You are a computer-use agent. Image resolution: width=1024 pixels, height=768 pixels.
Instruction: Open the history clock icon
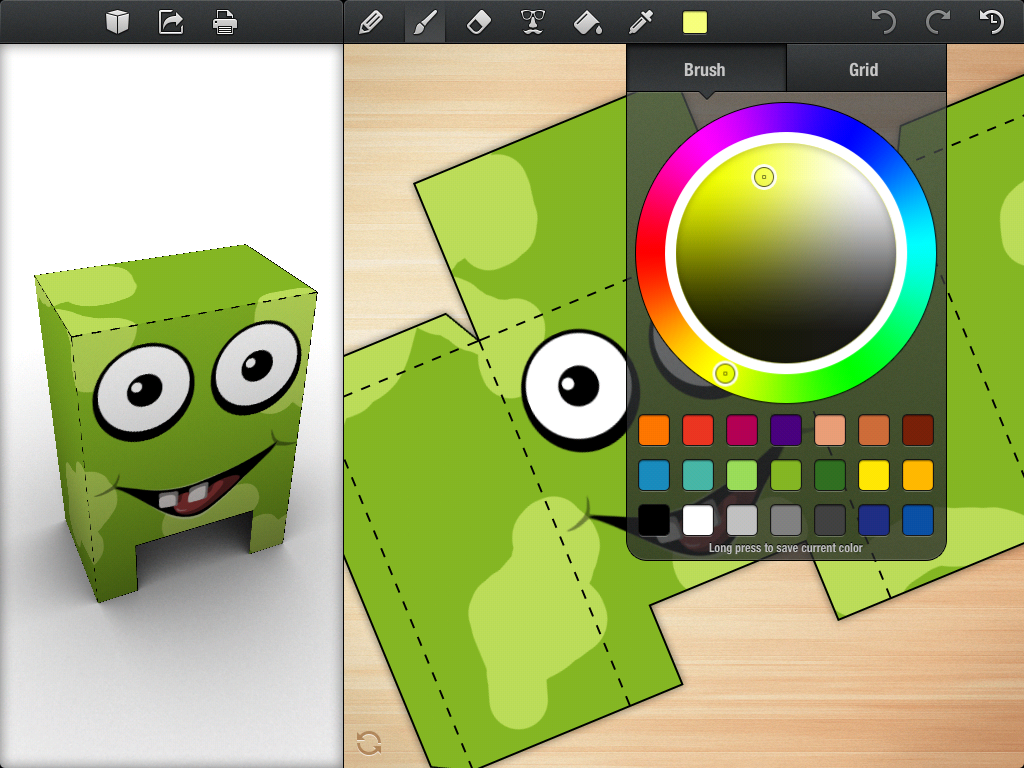point(990,22)
